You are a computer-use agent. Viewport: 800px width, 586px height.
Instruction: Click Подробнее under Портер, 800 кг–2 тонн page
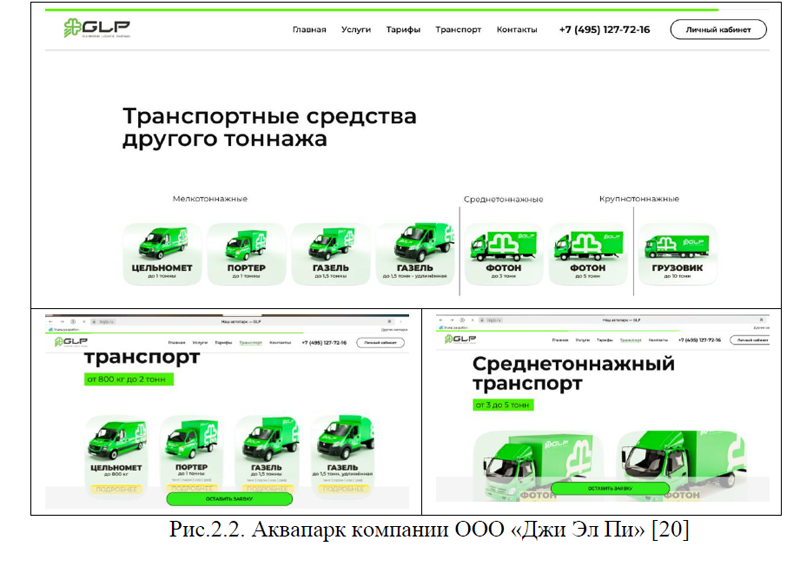191,489
